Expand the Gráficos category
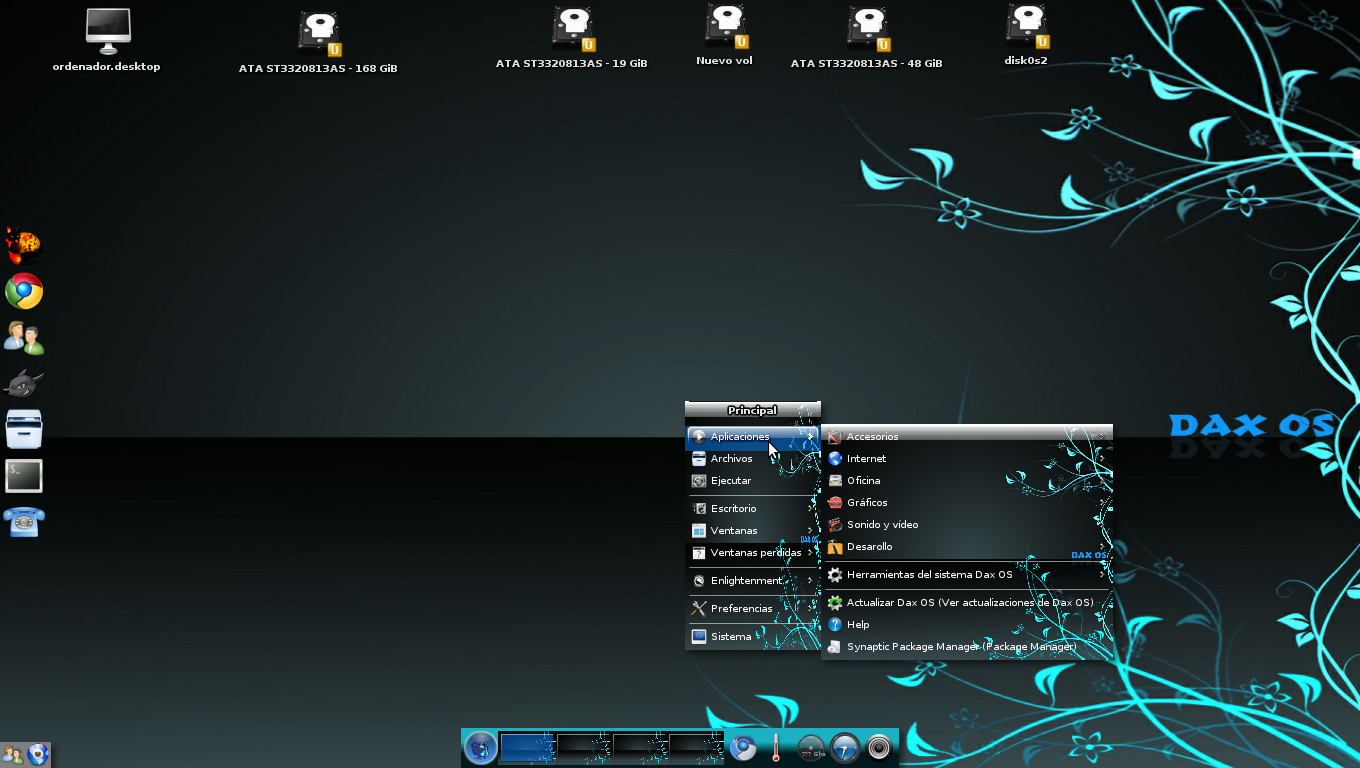Screen dimensions: 1360x768 tap(967, 503)
